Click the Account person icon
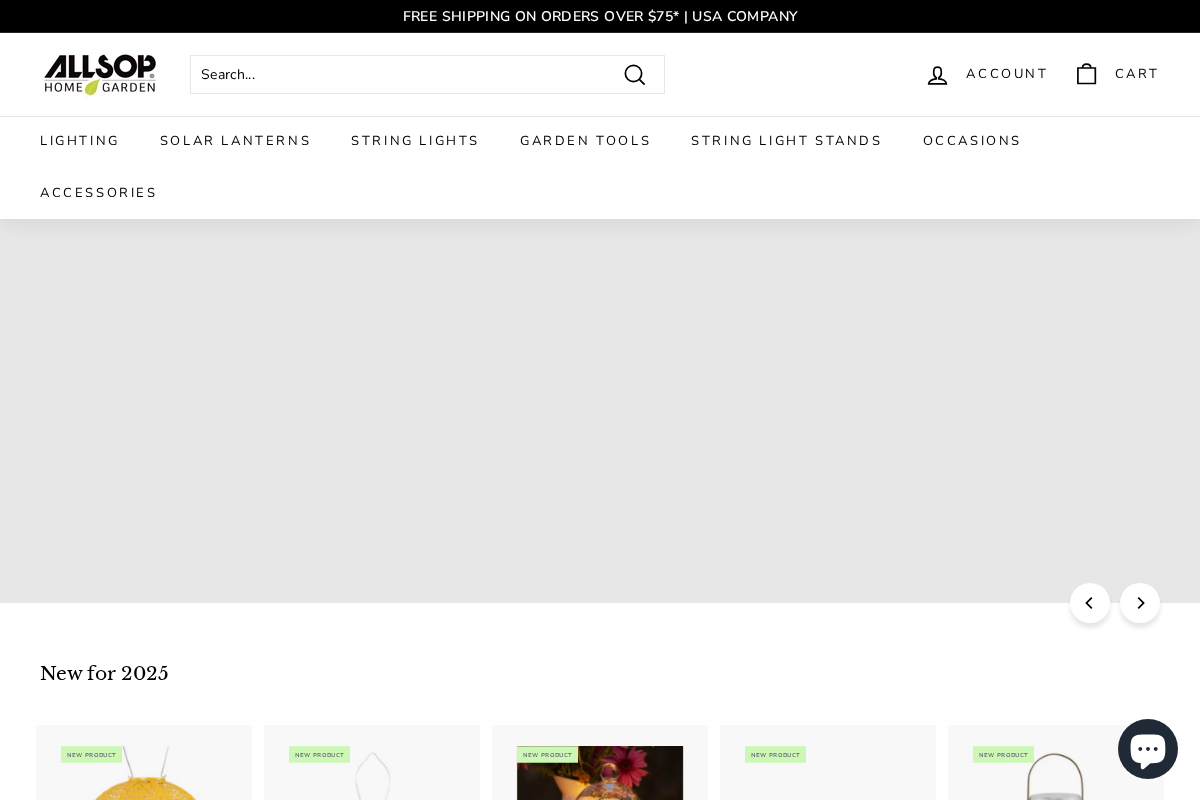Image resolution: width=1200 pixels, height=800 pixels. (x=937, y=74)
